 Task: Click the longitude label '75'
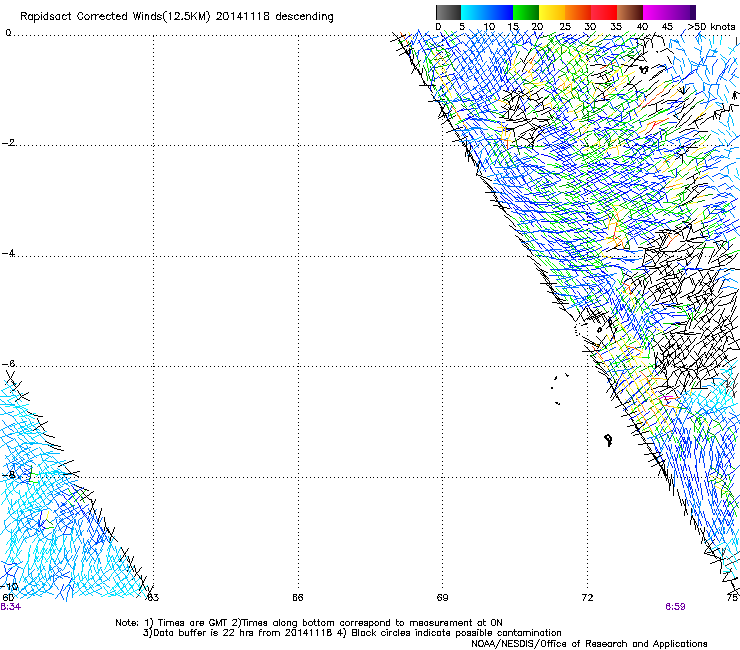pos(732,598)
